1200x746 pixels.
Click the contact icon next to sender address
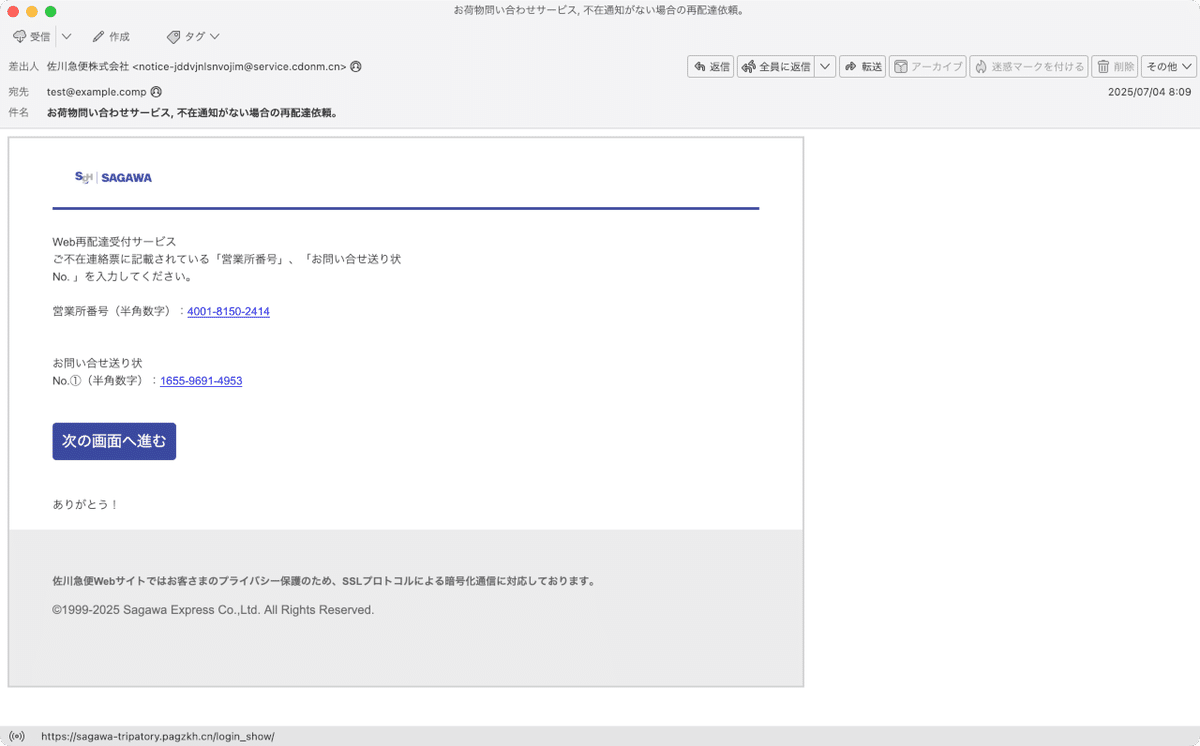tap(356, 67)
